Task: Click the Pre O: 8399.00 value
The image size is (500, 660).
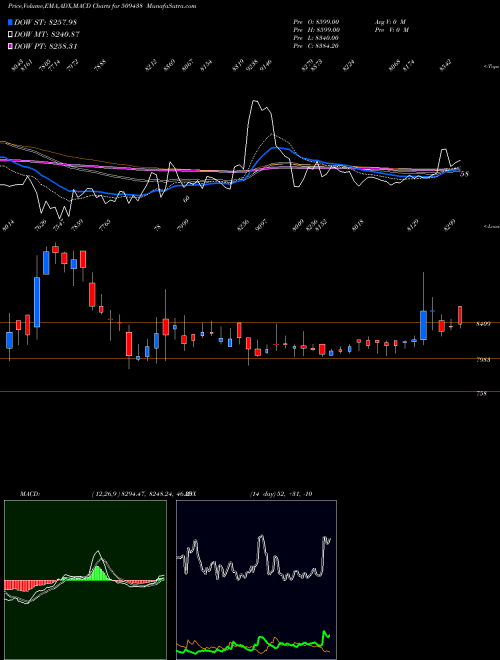Action: coord(317,22)
